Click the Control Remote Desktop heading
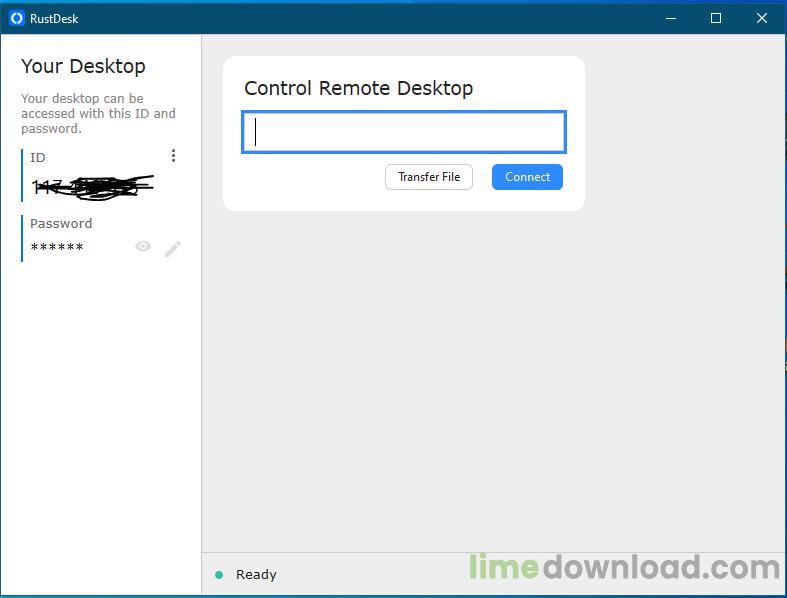Screen dimensions: 787x598 point(358,88)
